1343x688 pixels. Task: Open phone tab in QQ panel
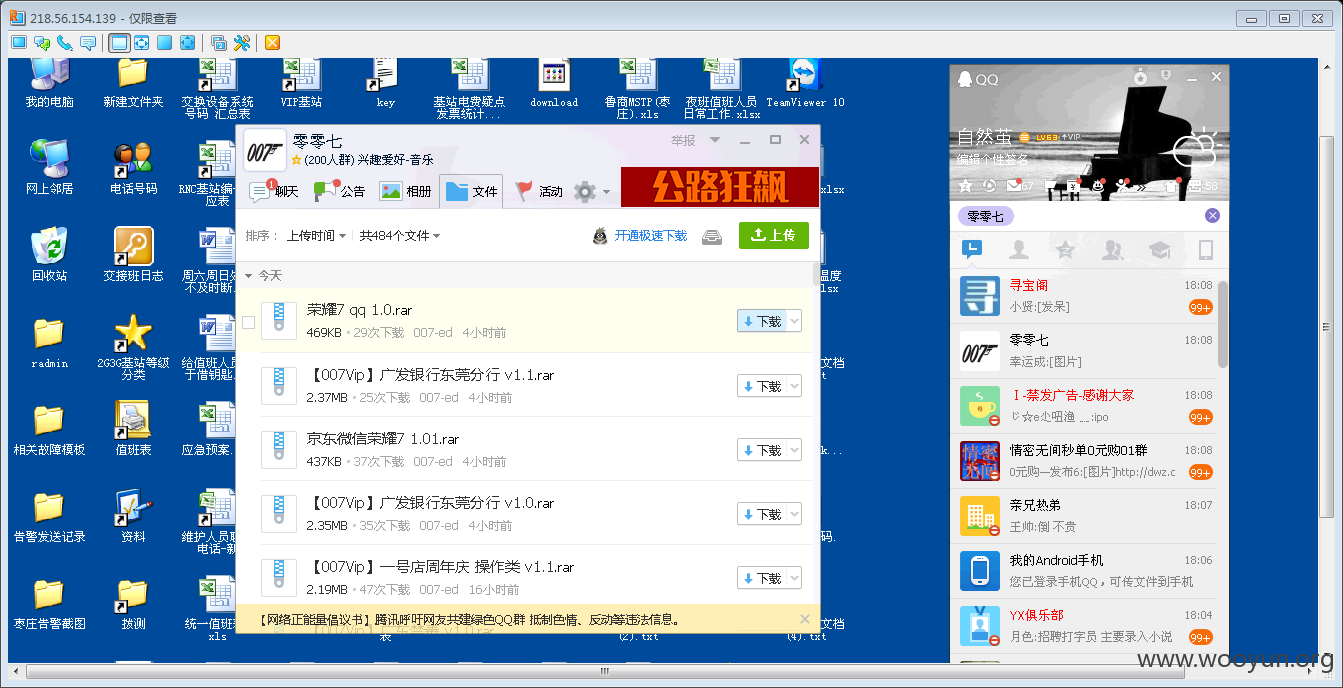coord(1206,250)
